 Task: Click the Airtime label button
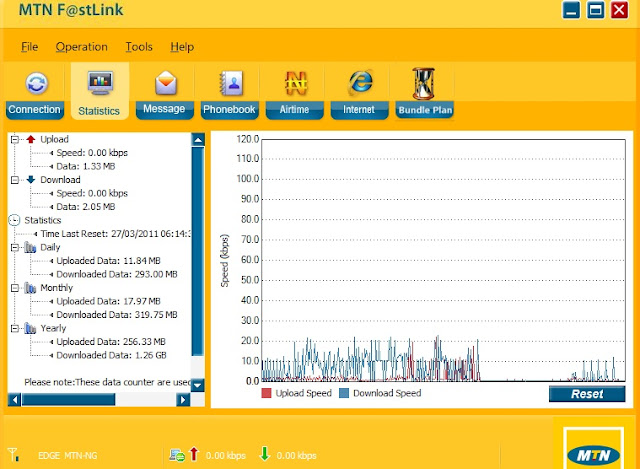pyautogui.click(x=294, y=110)
